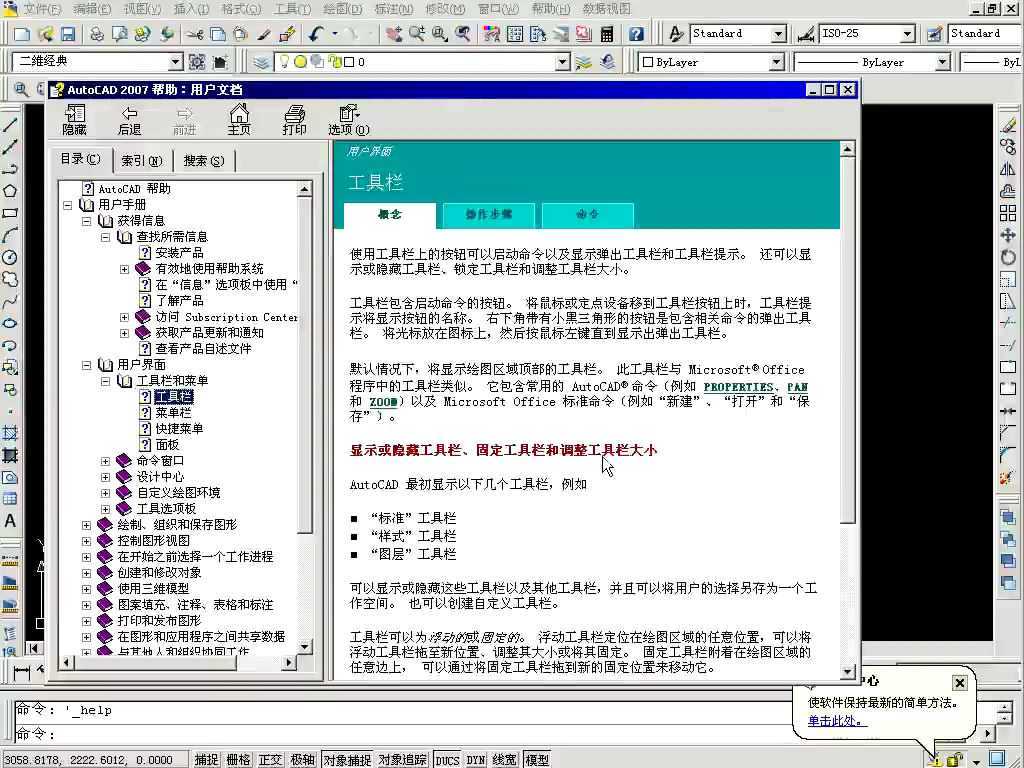The width and height of the screenshot is (1024, 768).
Task: Click the Cut scissors icon
Action: click(195, 34)
